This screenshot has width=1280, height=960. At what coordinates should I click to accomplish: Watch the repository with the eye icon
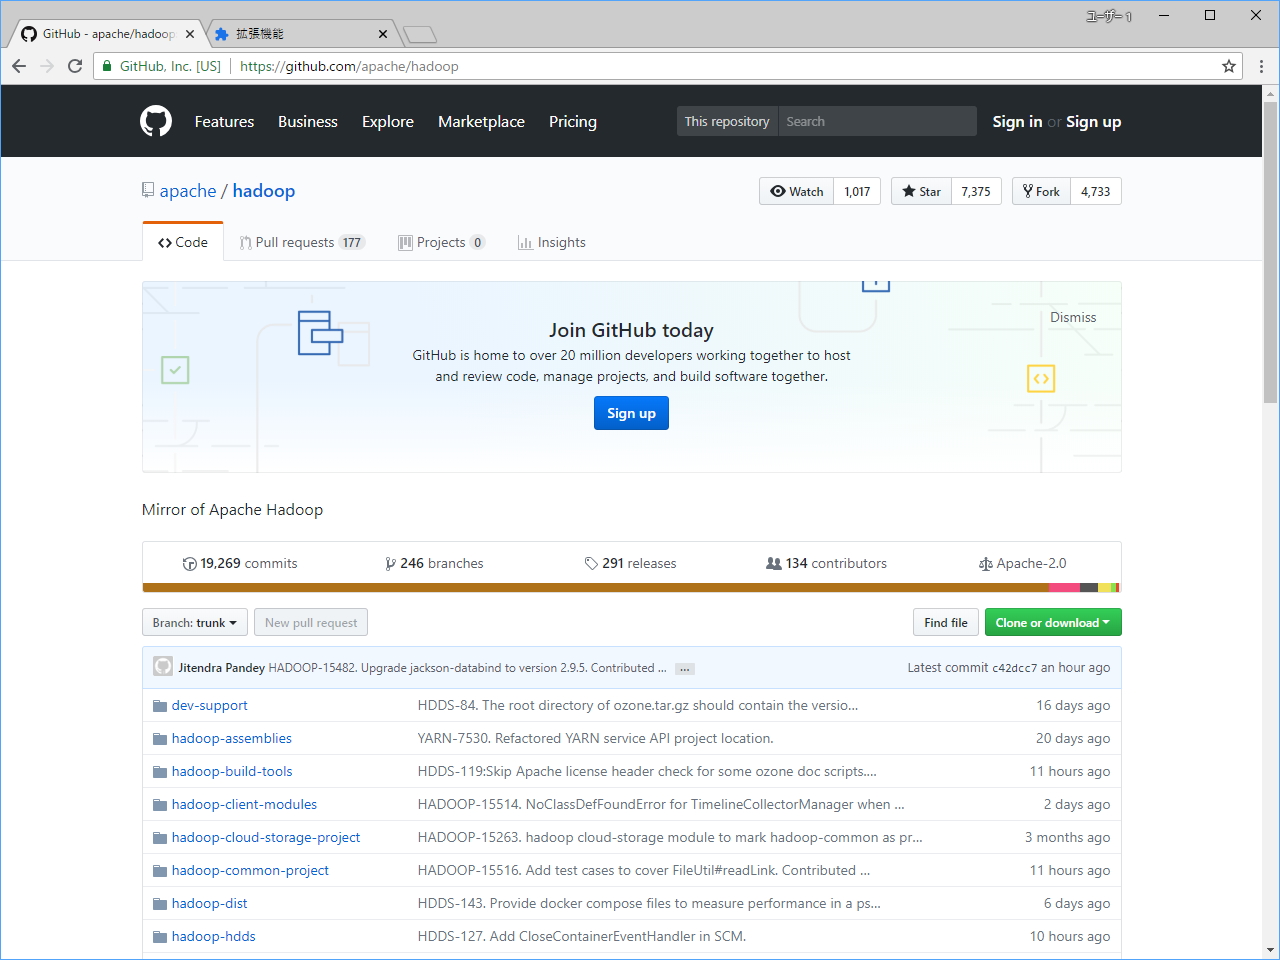(778, 191)
